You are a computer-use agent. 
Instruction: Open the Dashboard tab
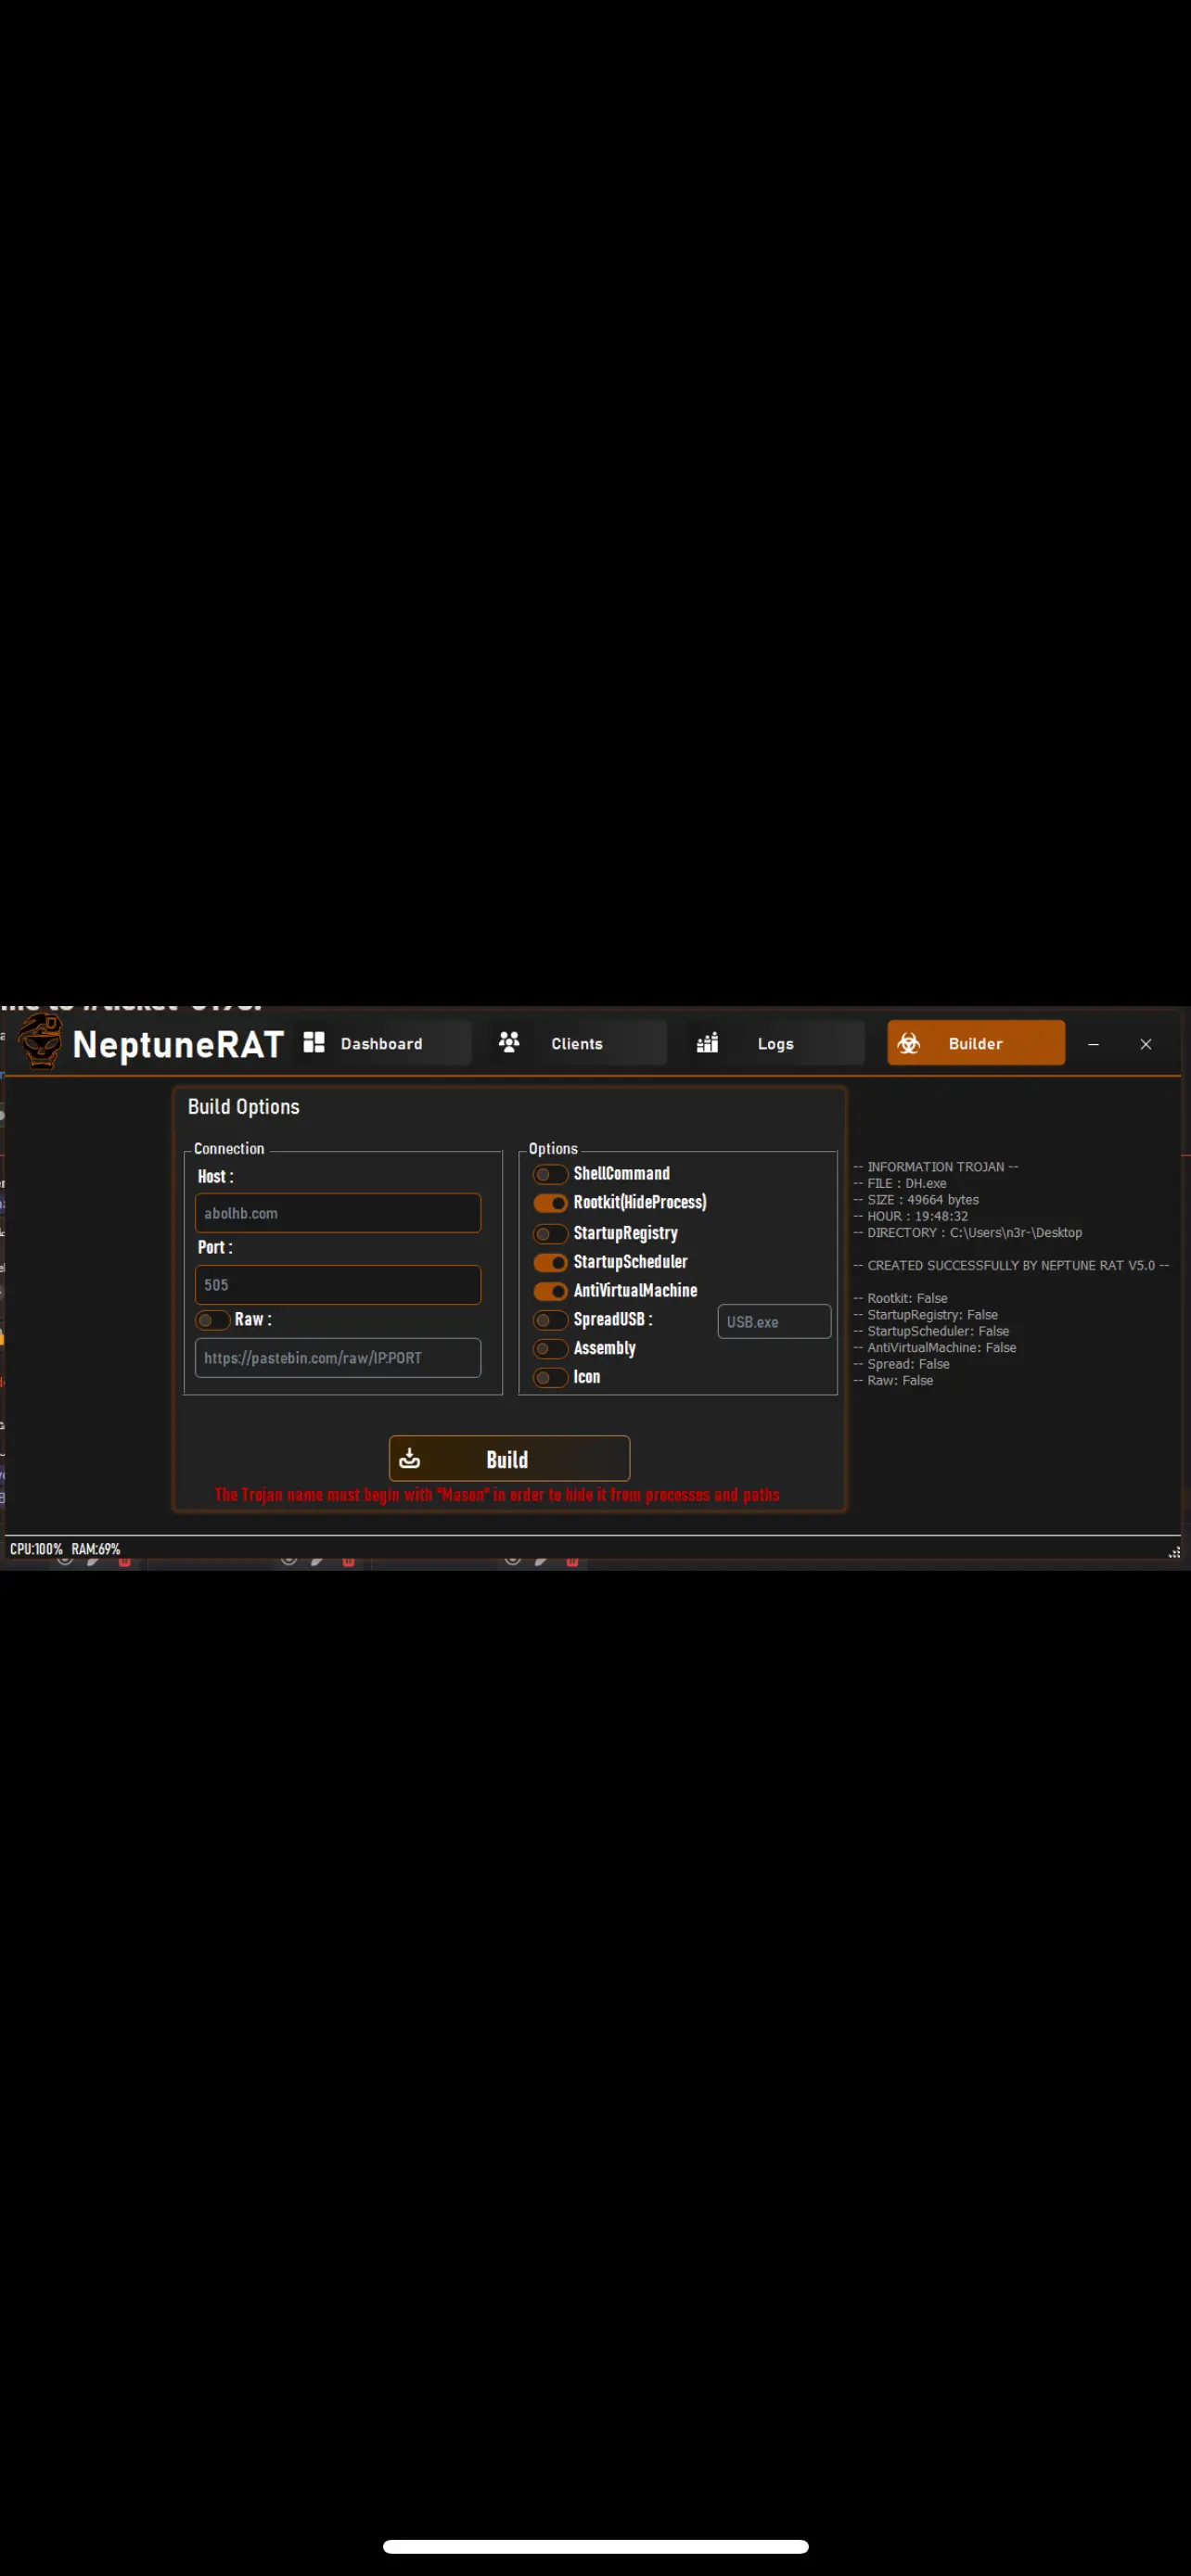(x=383, y=1043)
